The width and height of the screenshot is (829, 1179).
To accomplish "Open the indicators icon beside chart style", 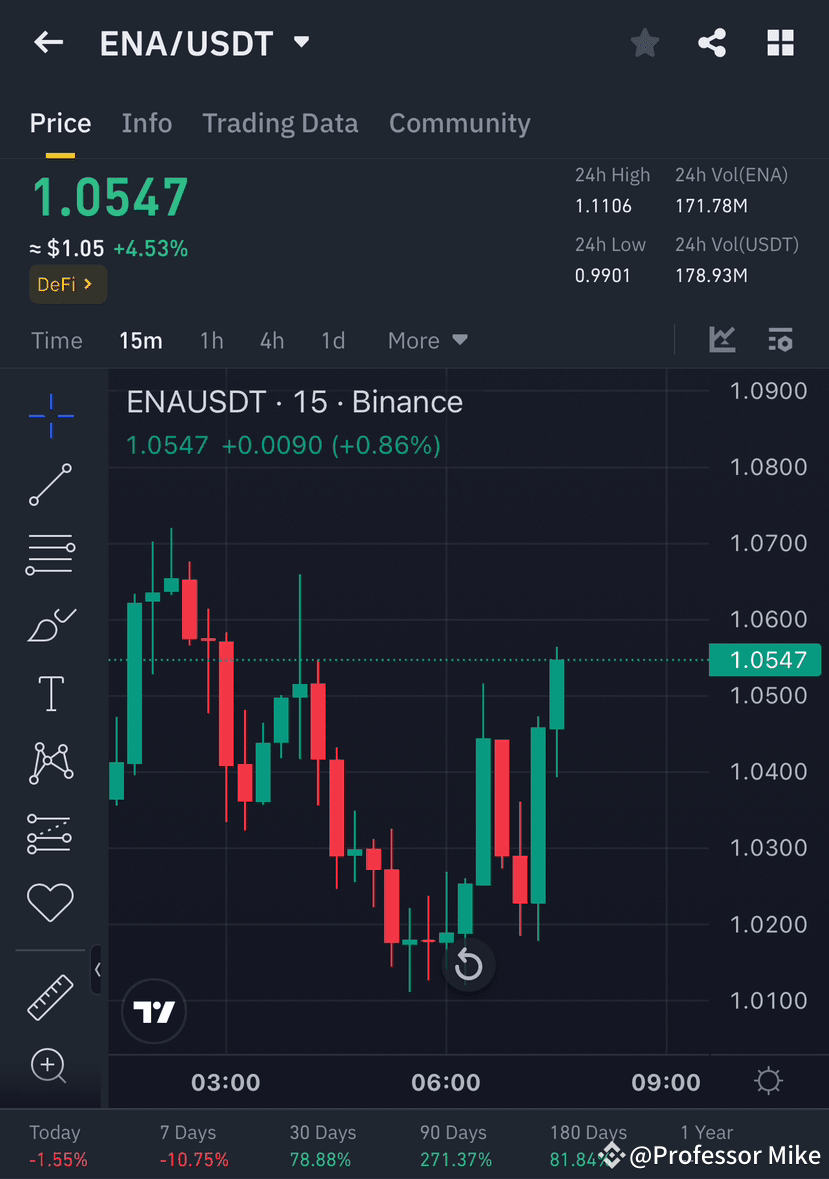I will 780,340.
